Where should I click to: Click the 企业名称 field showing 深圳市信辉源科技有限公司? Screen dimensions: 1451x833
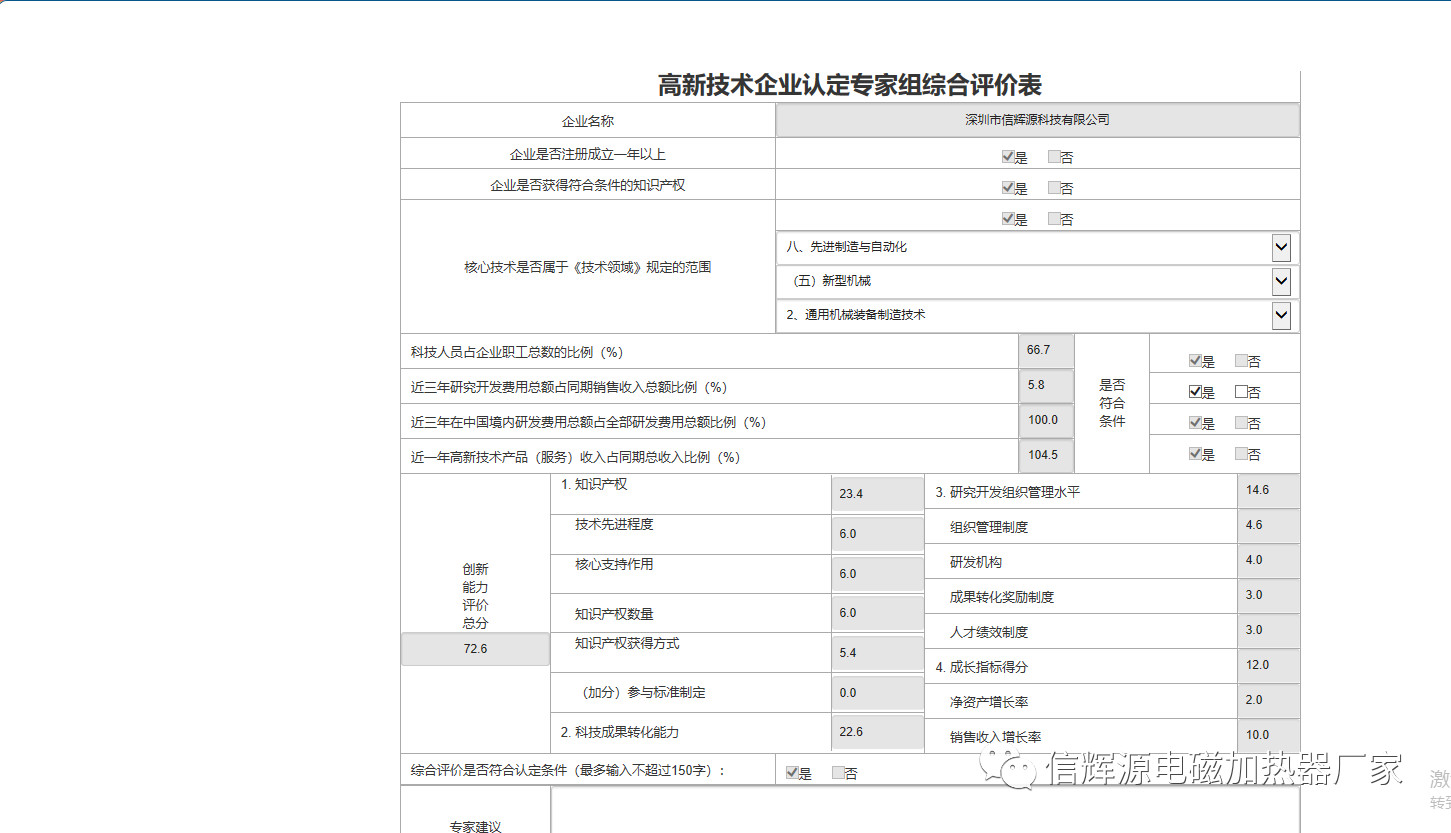pos(1037,120)
